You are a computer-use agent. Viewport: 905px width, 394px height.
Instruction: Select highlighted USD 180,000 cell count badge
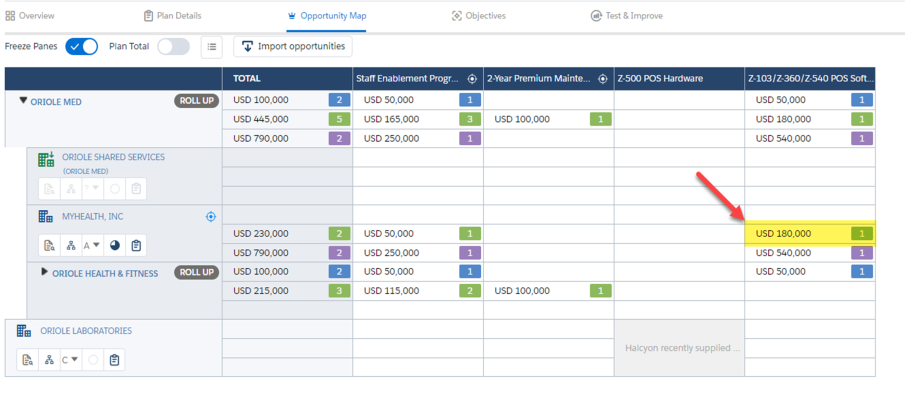pyautogui.click(x=862, y=234)
